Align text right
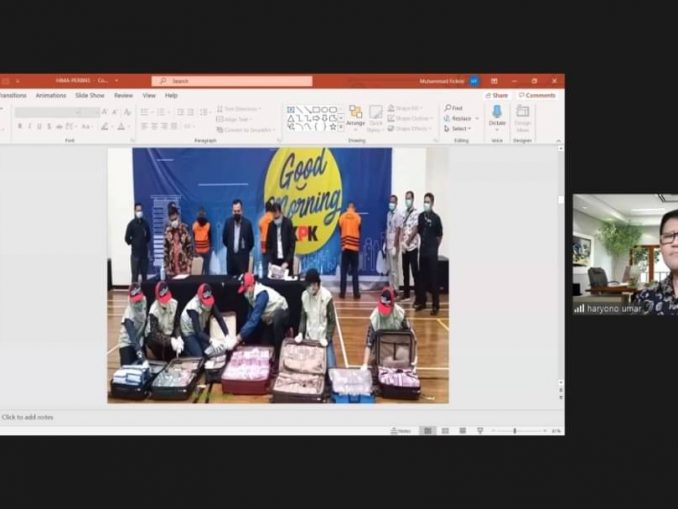This screenshot has width=678, height=509. (165, 126)
